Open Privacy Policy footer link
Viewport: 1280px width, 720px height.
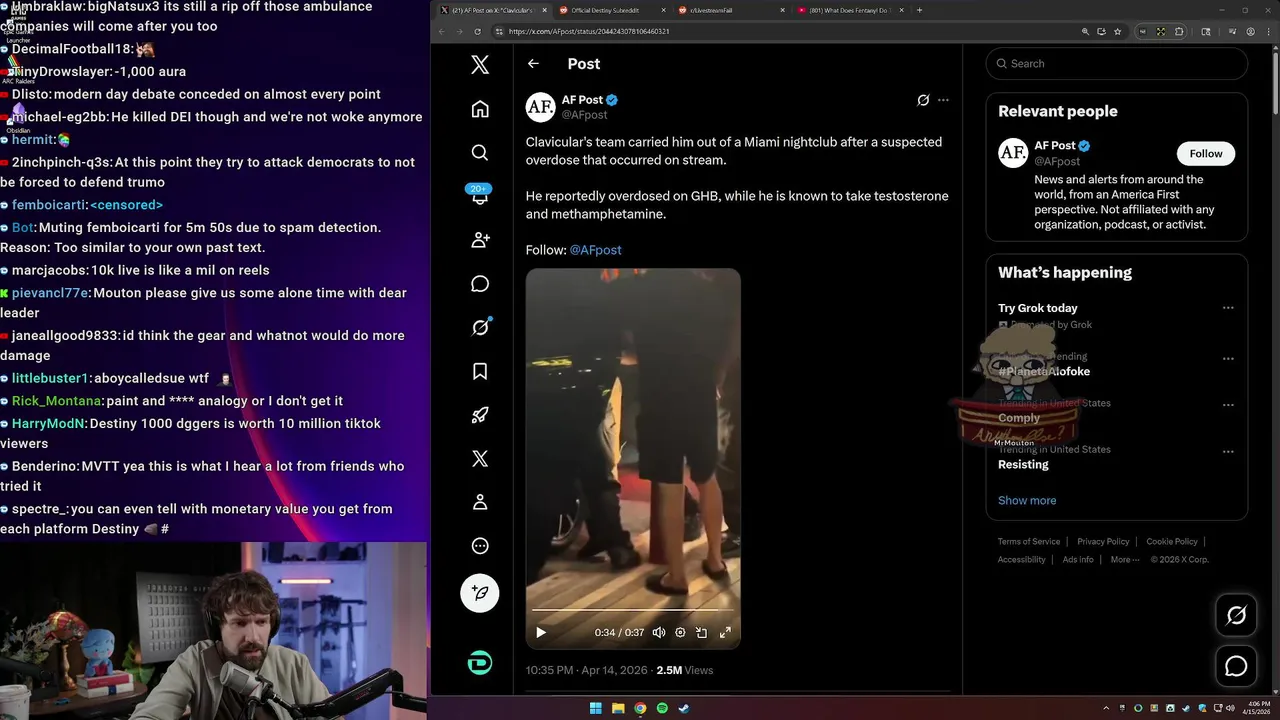tap(1103, 541)
